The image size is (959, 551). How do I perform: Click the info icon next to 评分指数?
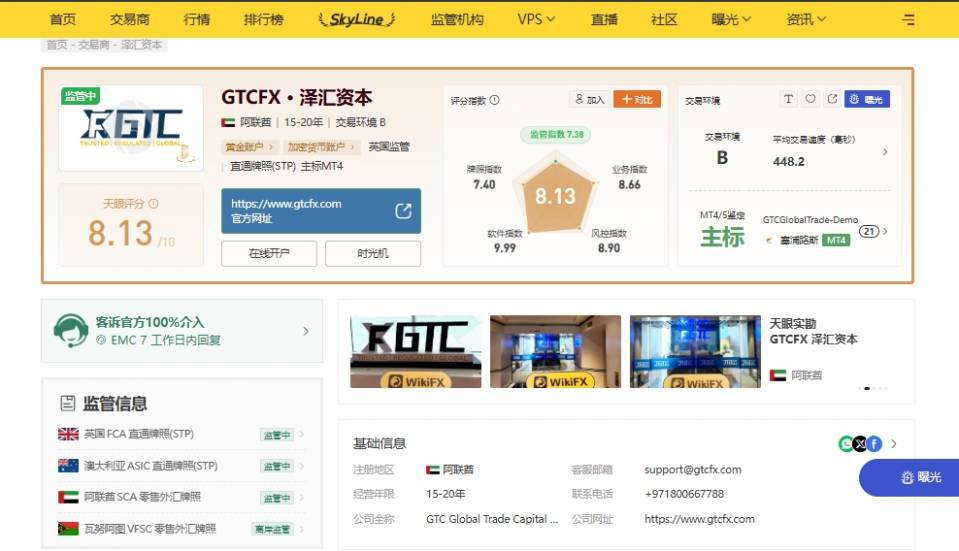pyautogui.click(x=495, y=100)
